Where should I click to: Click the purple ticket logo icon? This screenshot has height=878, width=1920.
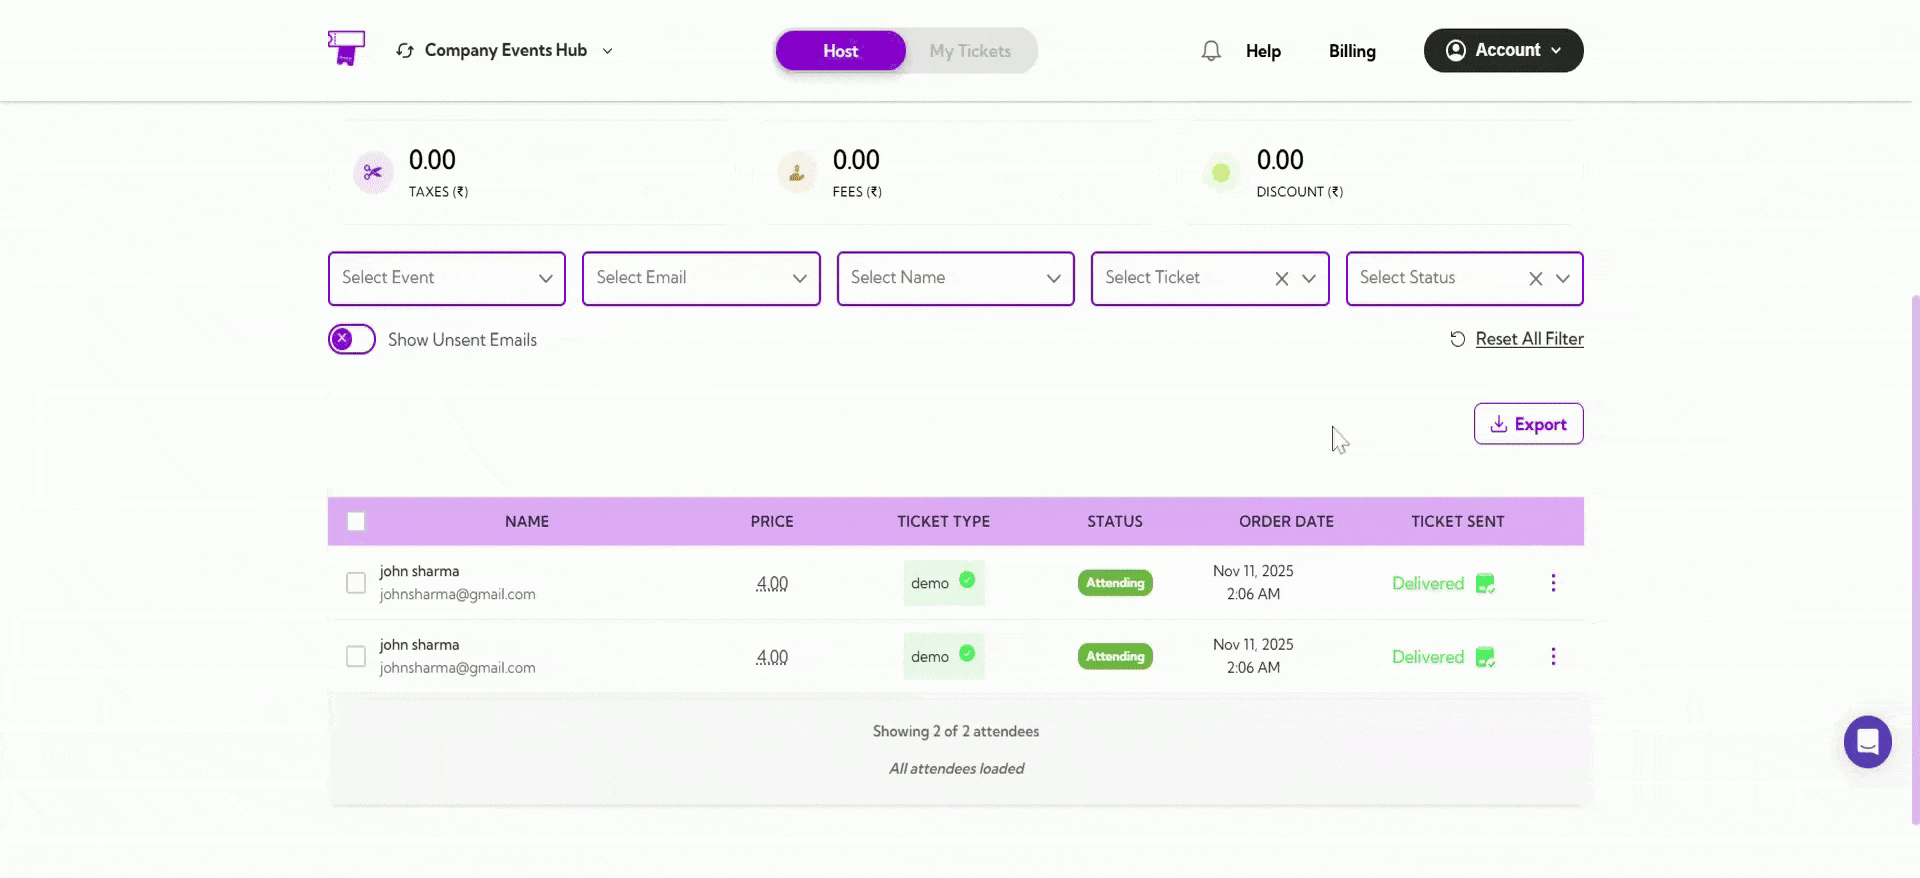tap(346, 48)
